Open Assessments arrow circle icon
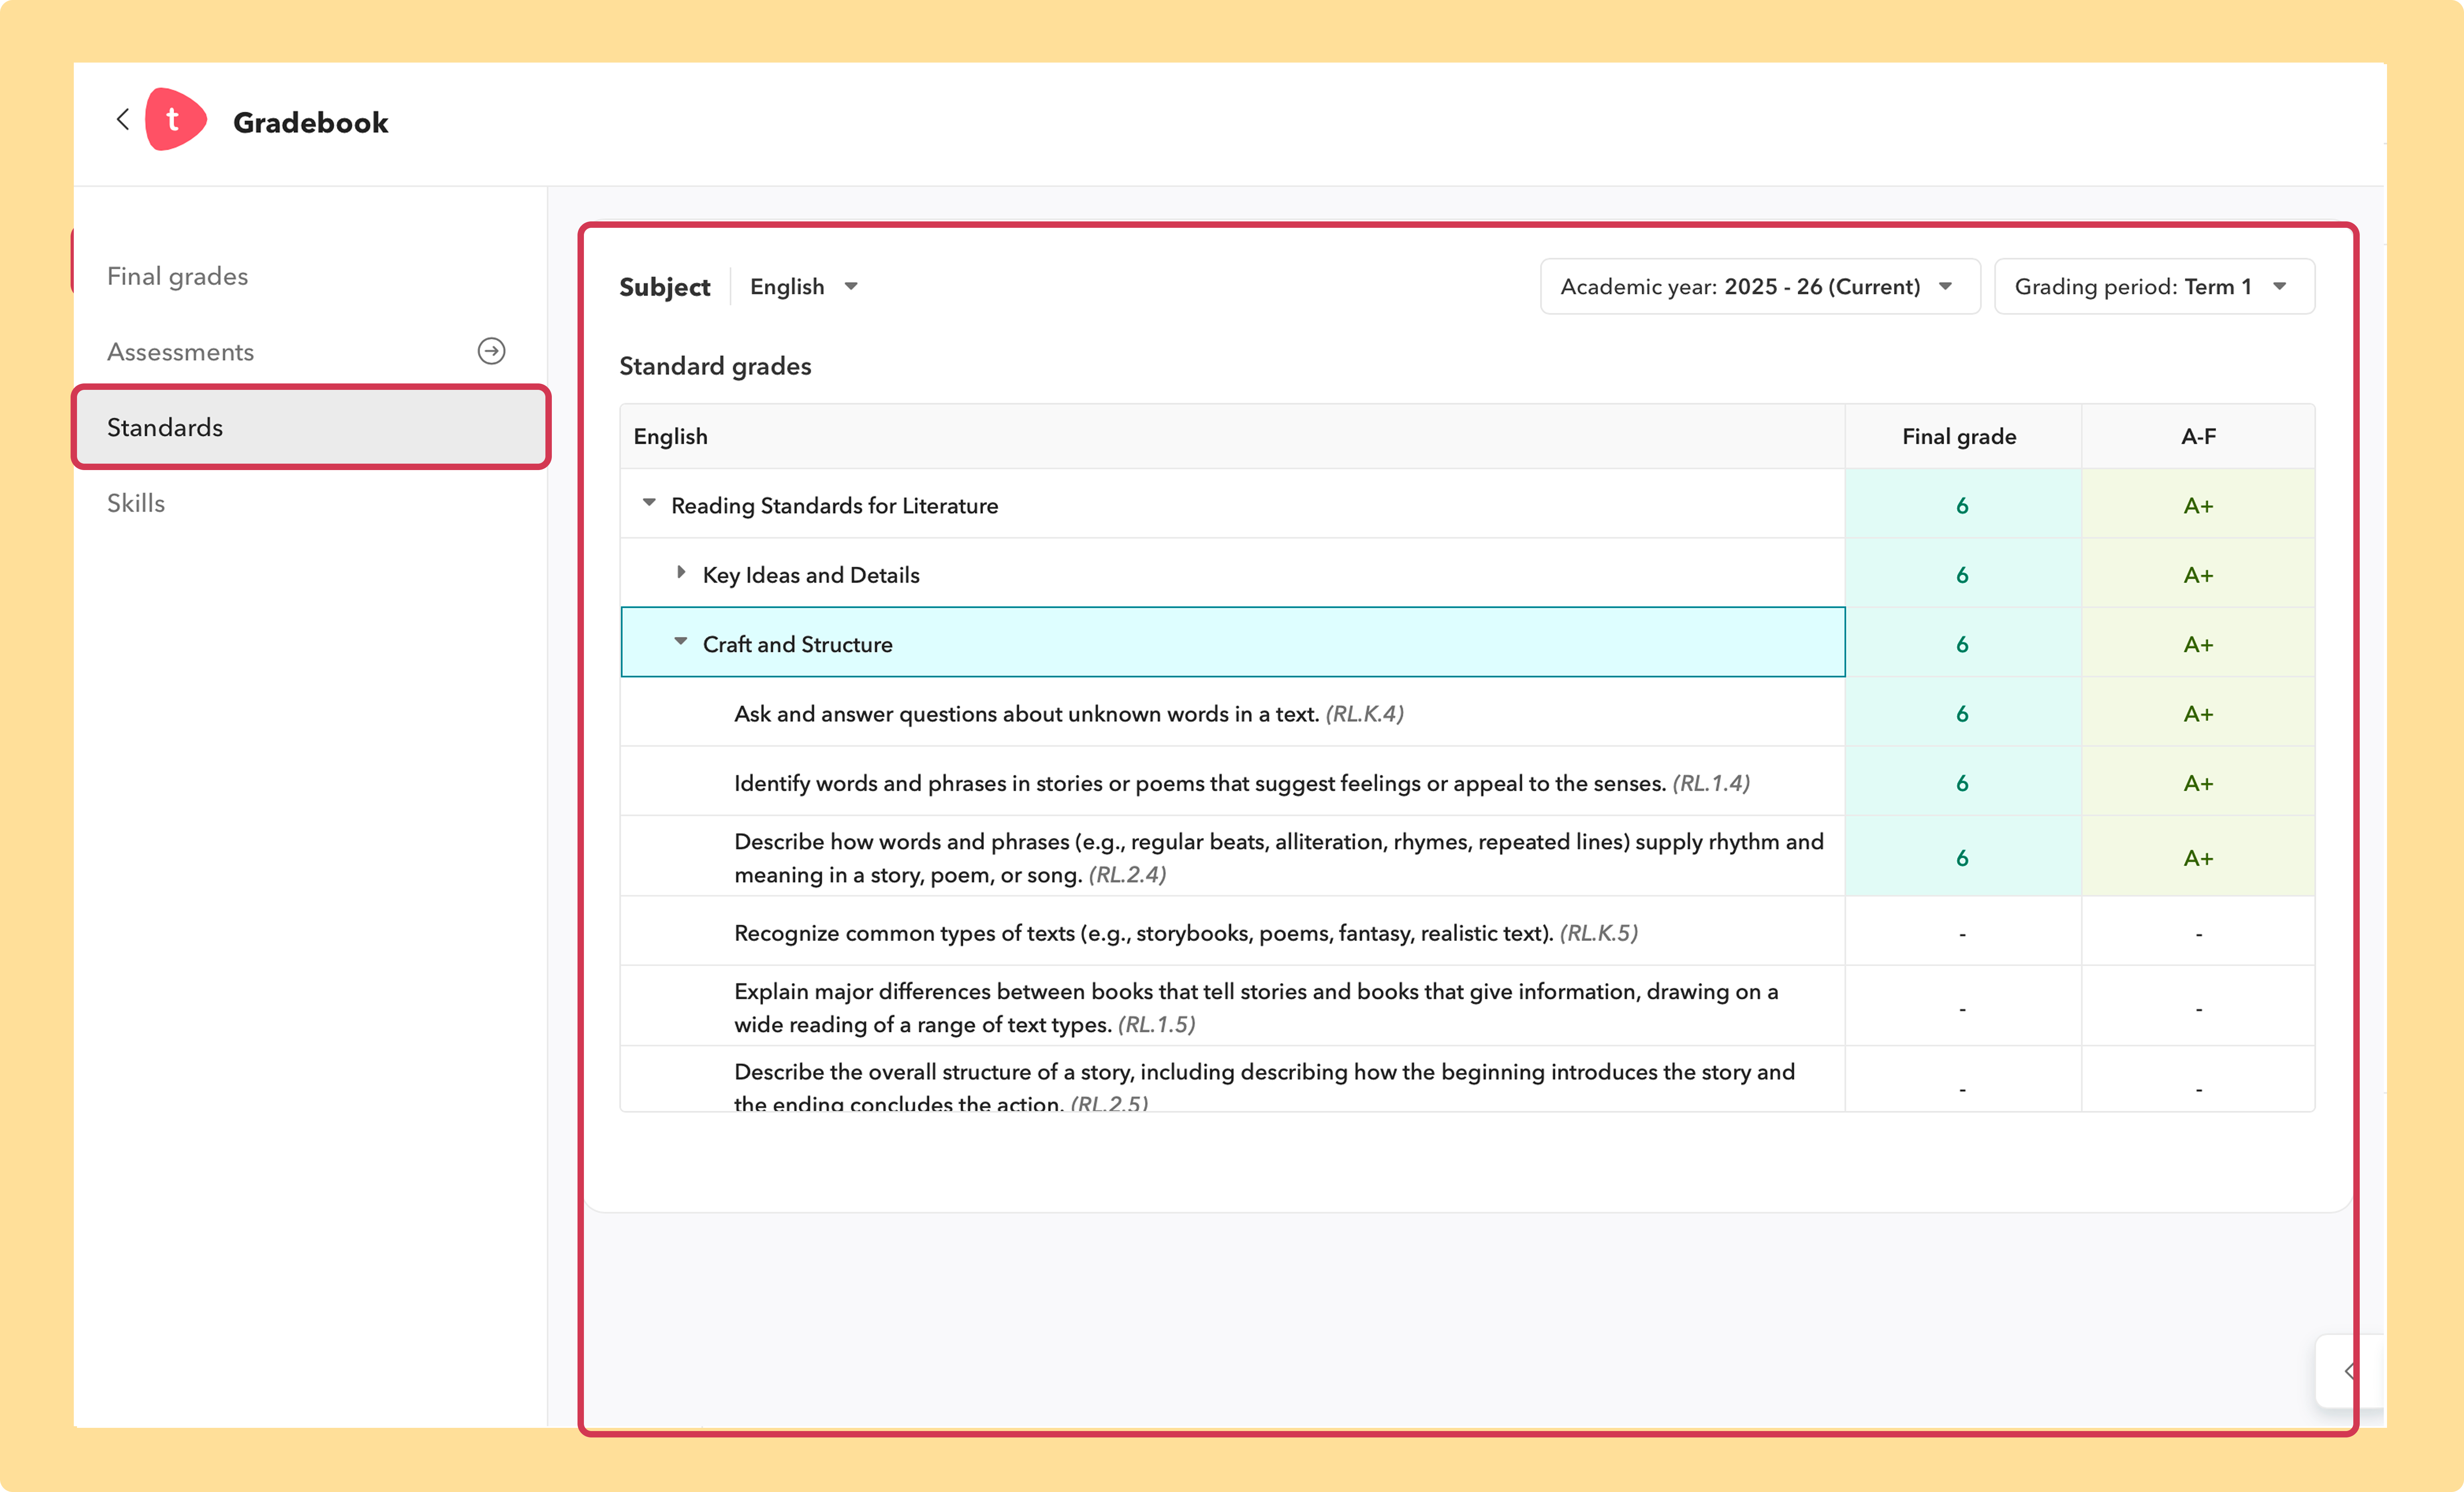Viewport: 2464px width, 1492px height. [x=491, y=351]
